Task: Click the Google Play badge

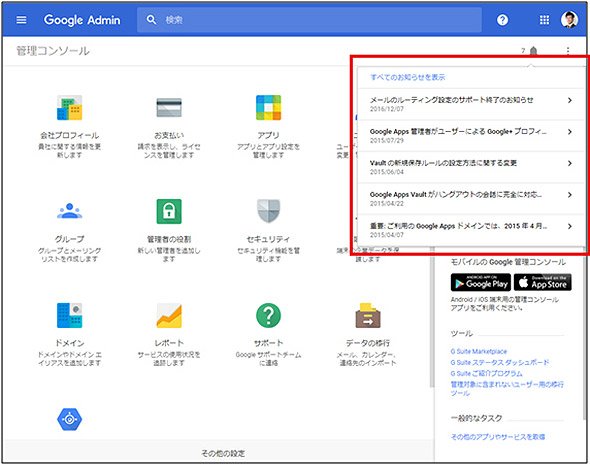Action: [x=481, y=283]
